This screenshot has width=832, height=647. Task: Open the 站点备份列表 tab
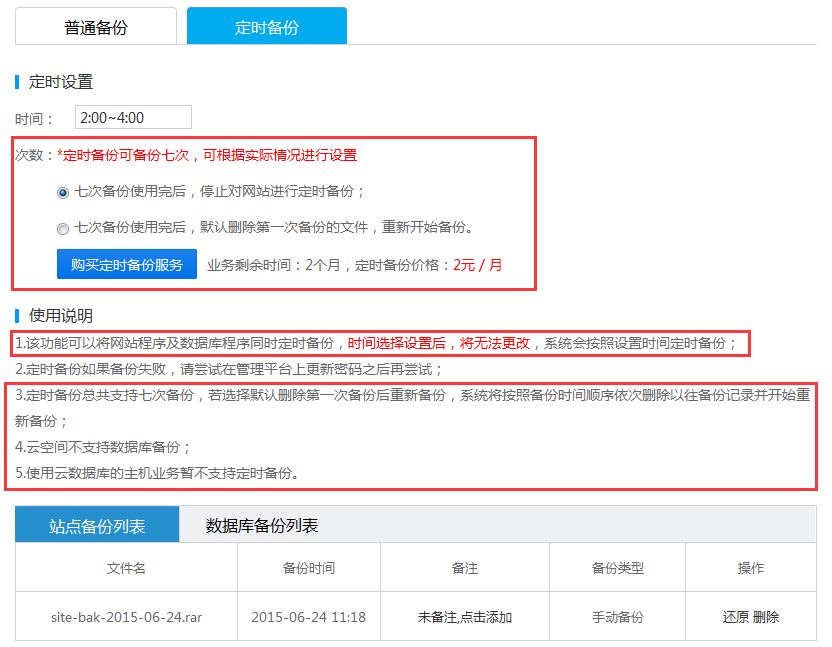[x=97, y=525]
